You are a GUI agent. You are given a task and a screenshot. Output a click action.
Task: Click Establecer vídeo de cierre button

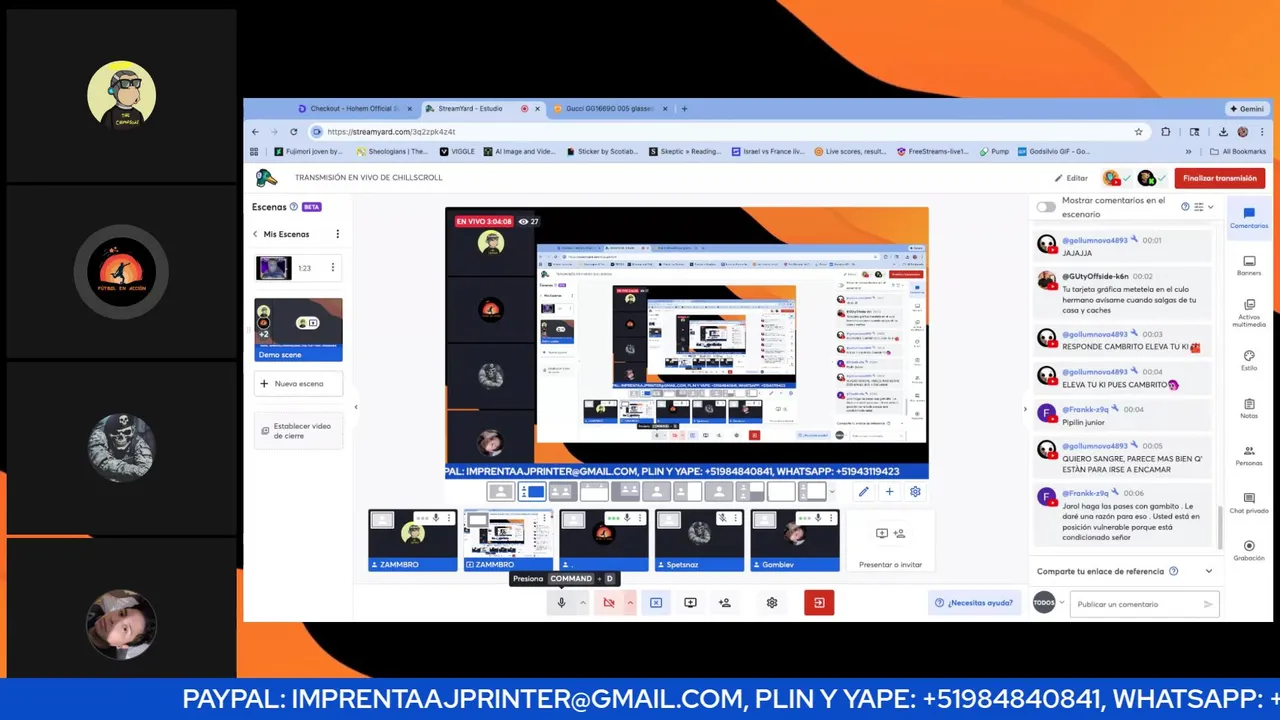pyautogui.click(x=298, y=431)
